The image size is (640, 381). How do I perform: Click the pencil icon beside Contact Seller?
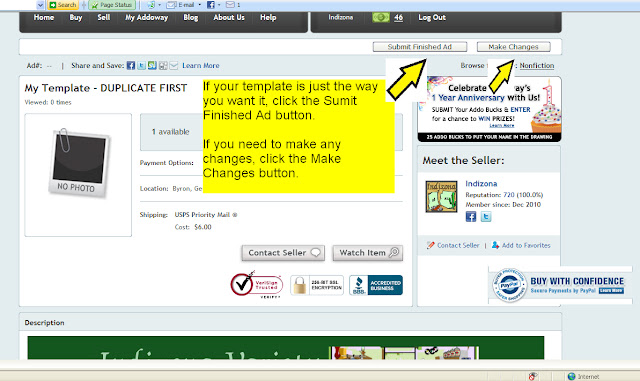click(430, 245)
